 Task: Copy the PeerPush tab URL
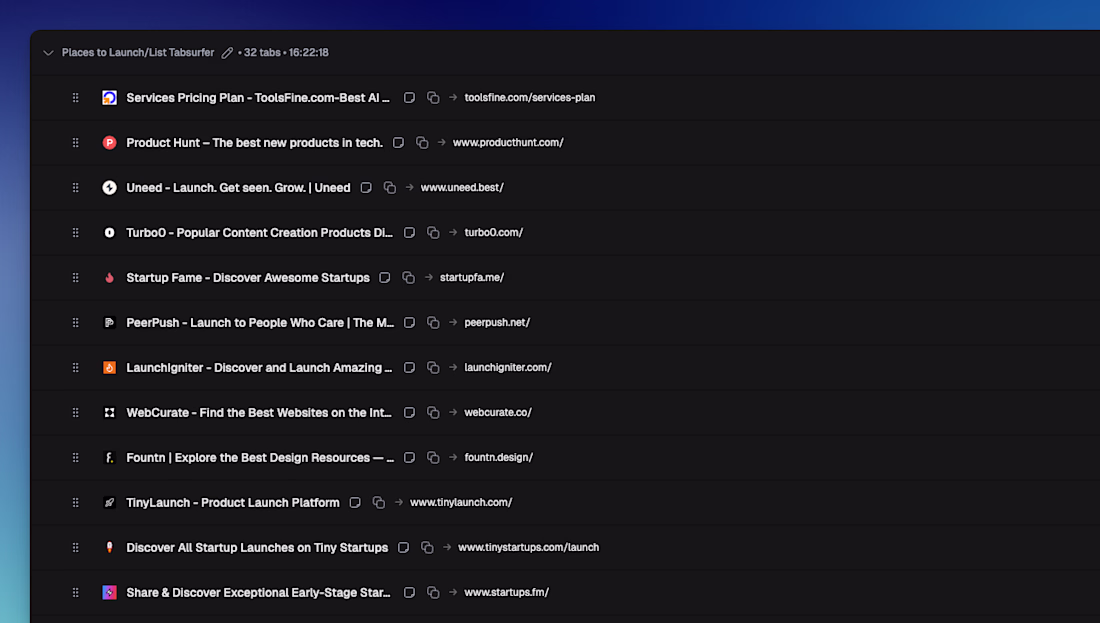(433, 323)
